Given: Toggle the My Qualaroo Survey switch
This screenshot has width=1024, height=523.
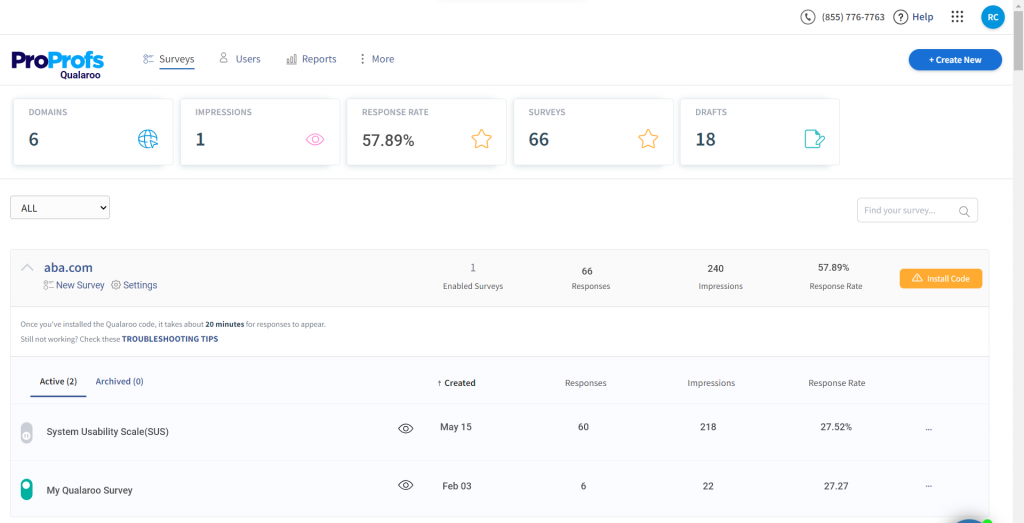Looking at the screenshot, I should pos(26,489).
